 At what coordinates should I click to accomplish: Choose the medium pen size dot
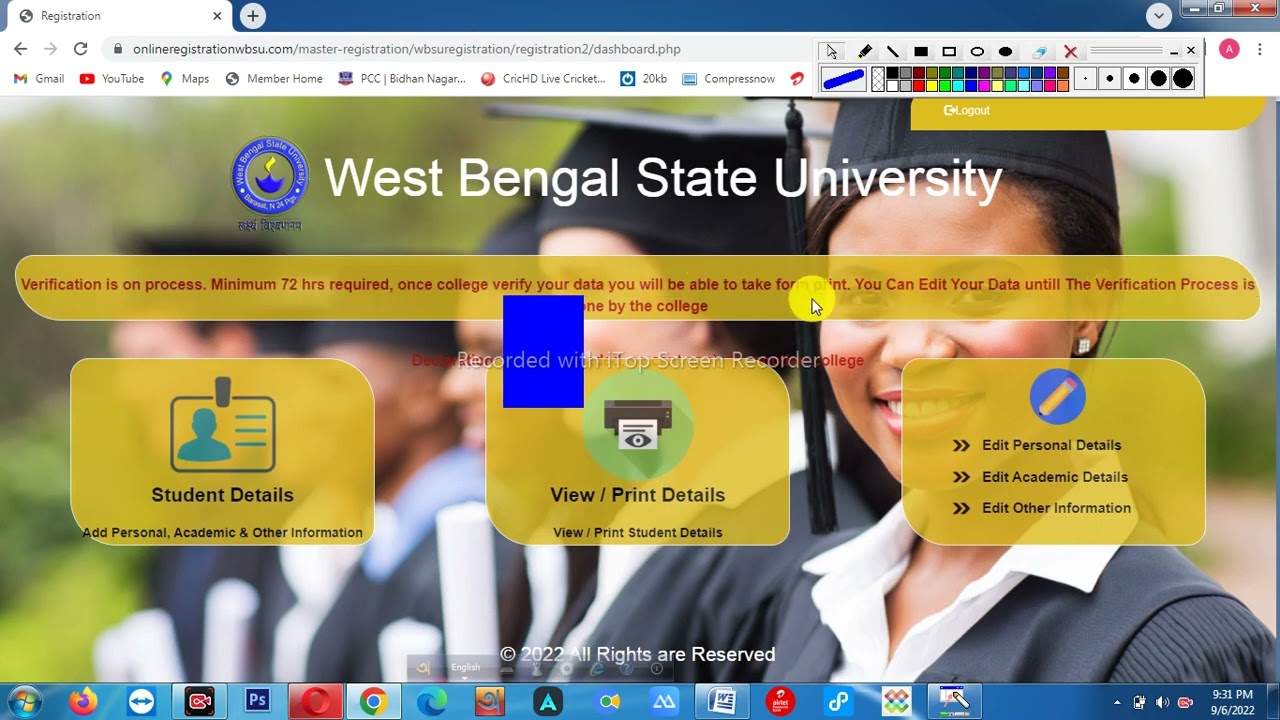1134,79
